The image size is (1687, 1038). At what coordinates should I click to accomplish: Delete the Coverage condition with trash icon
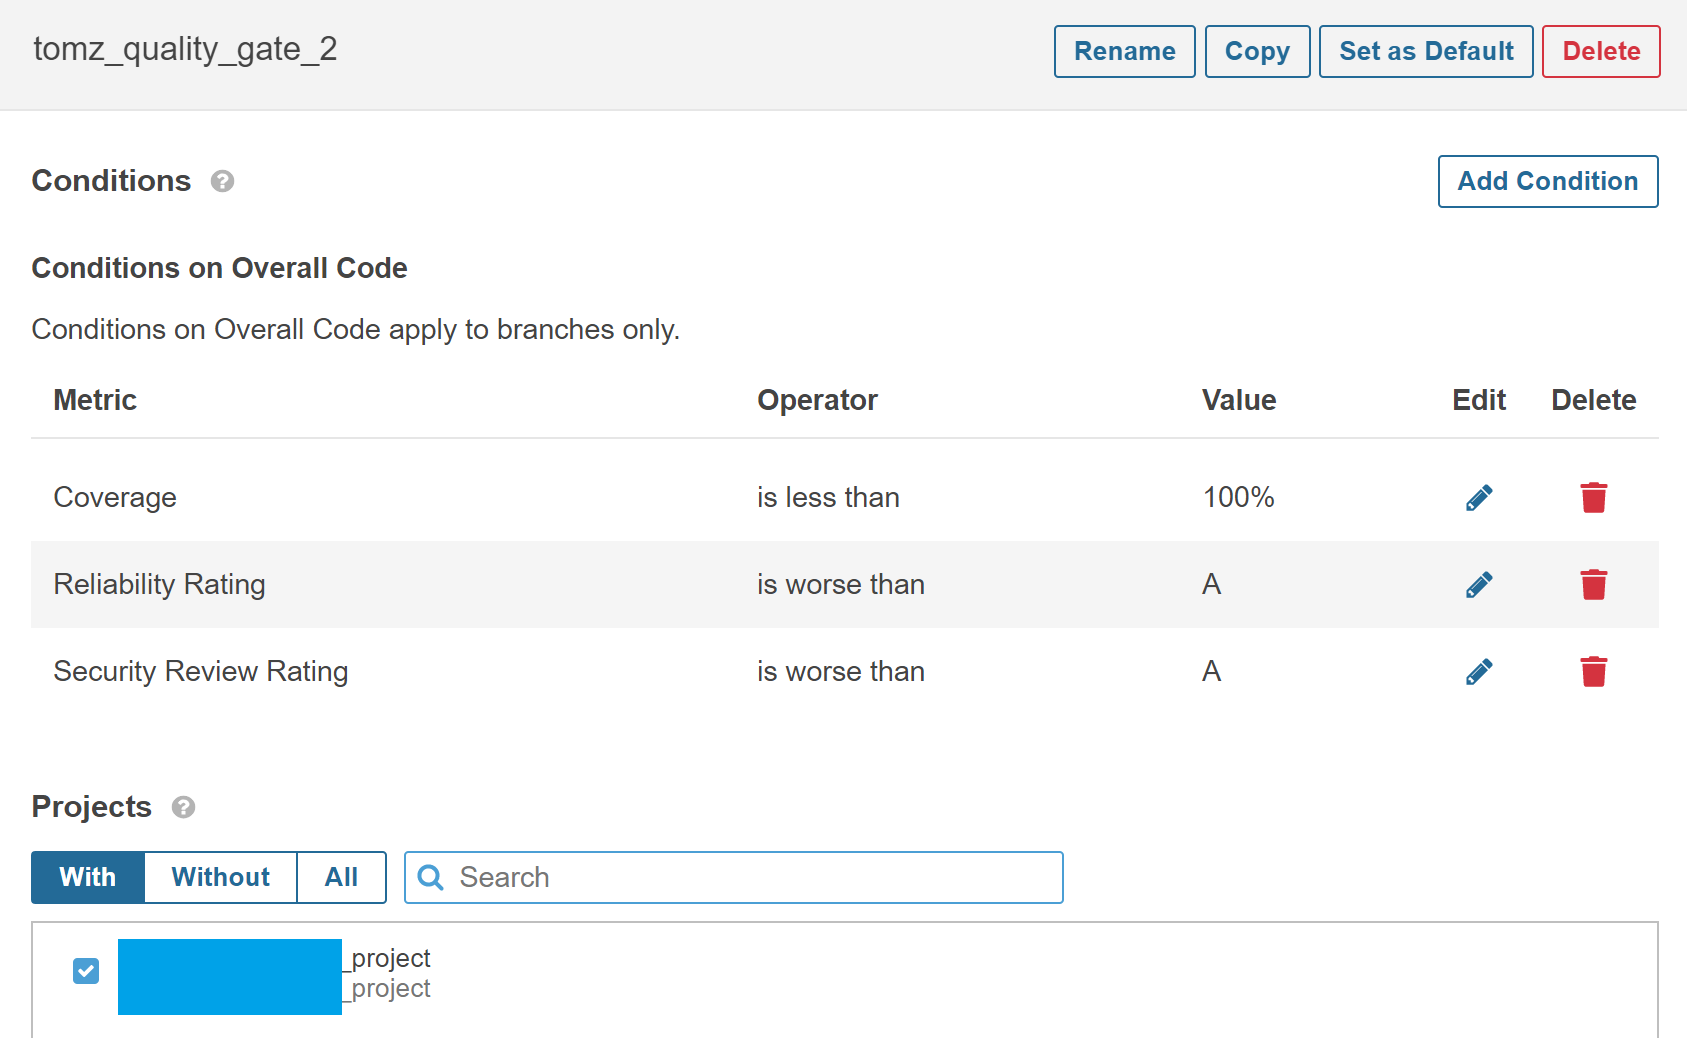coord(1593,498)
